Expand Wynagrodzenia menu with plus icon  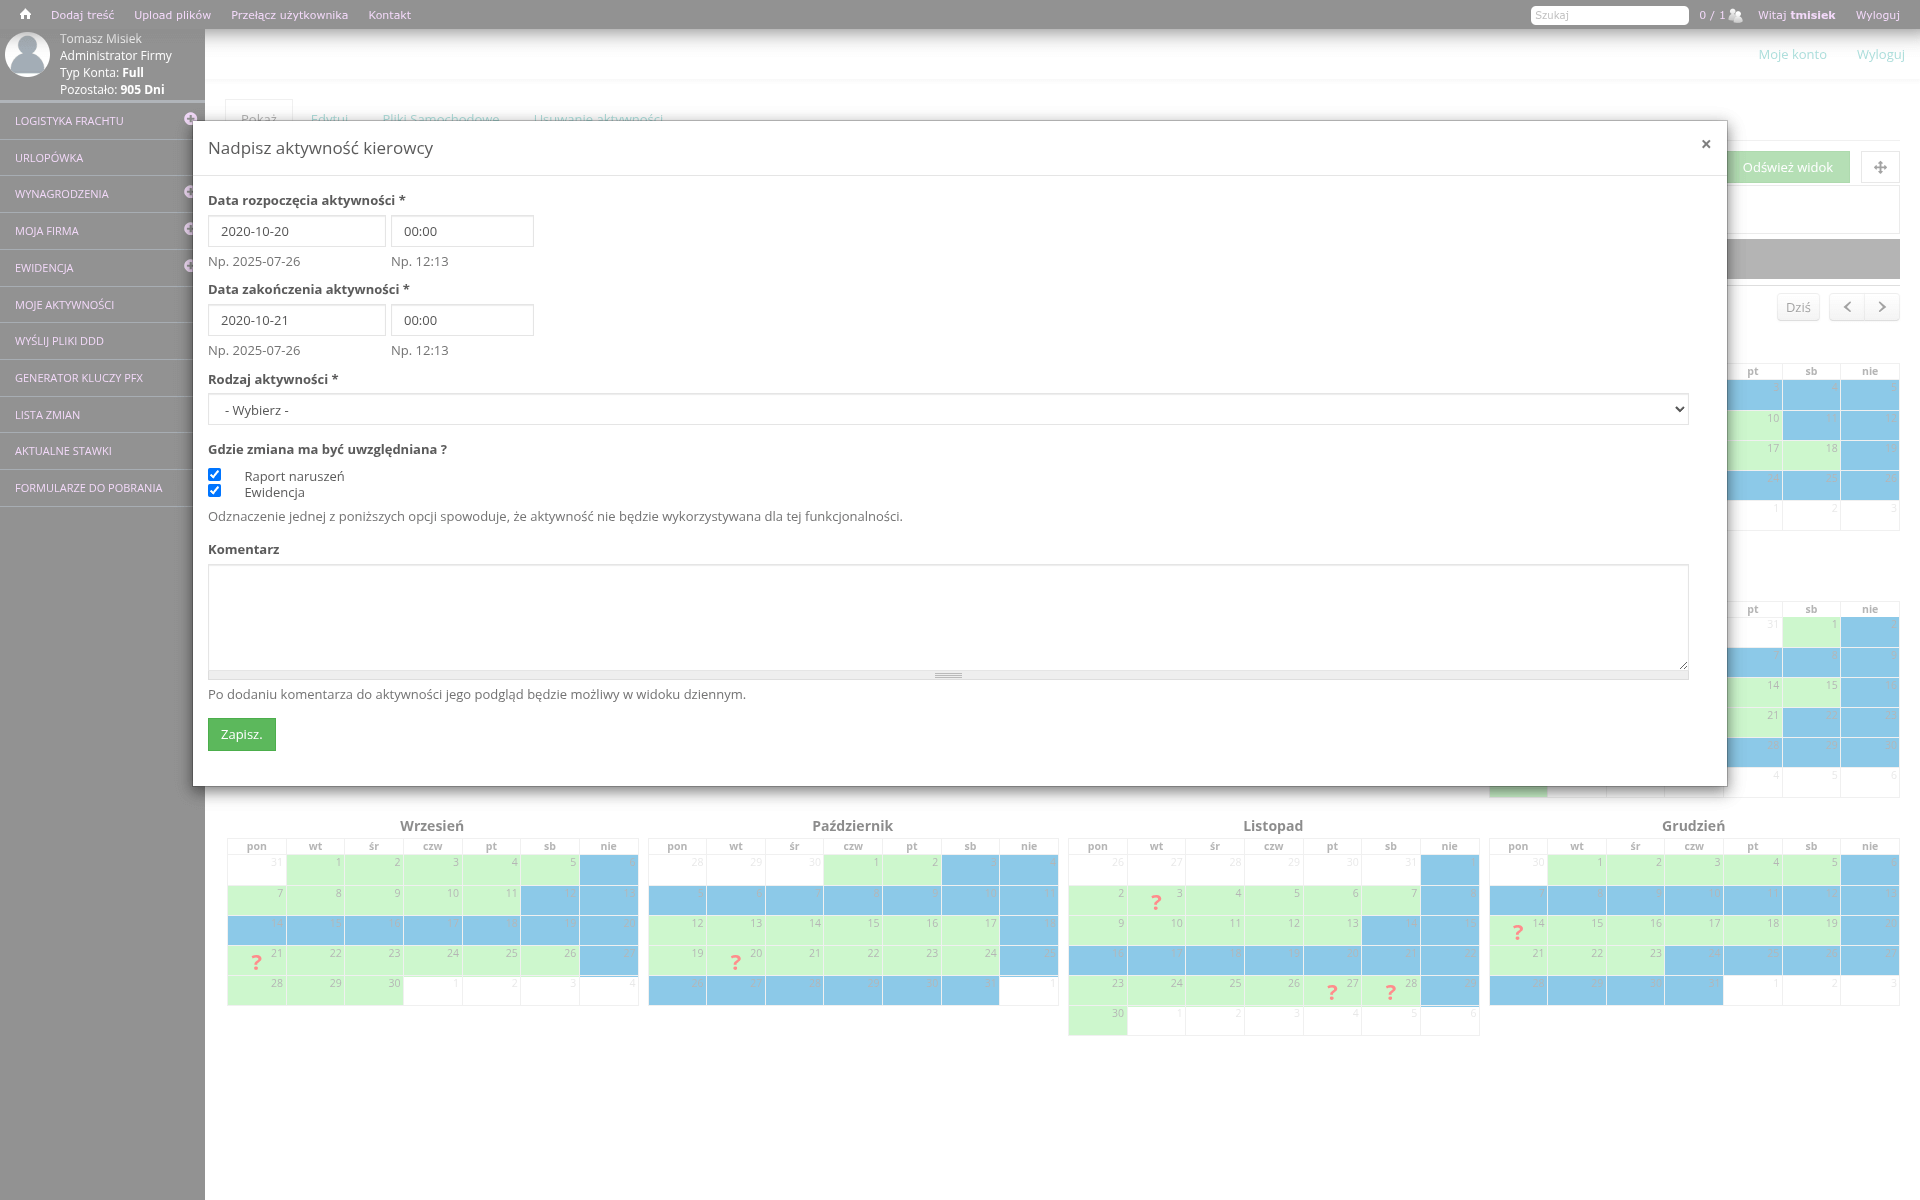[x=189, y=192]
